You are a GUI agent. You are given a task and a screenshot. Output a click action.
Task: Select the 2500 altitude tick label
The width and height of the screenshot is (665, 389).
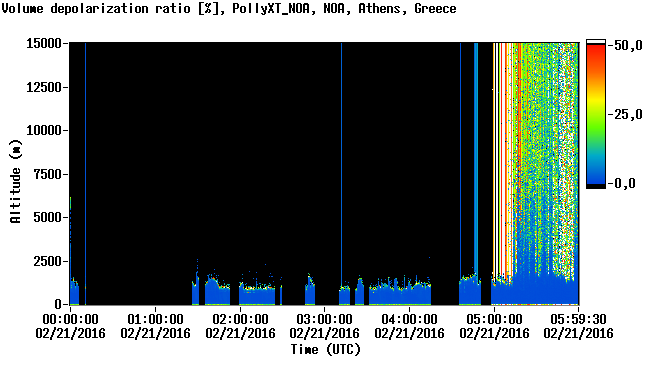48,261
